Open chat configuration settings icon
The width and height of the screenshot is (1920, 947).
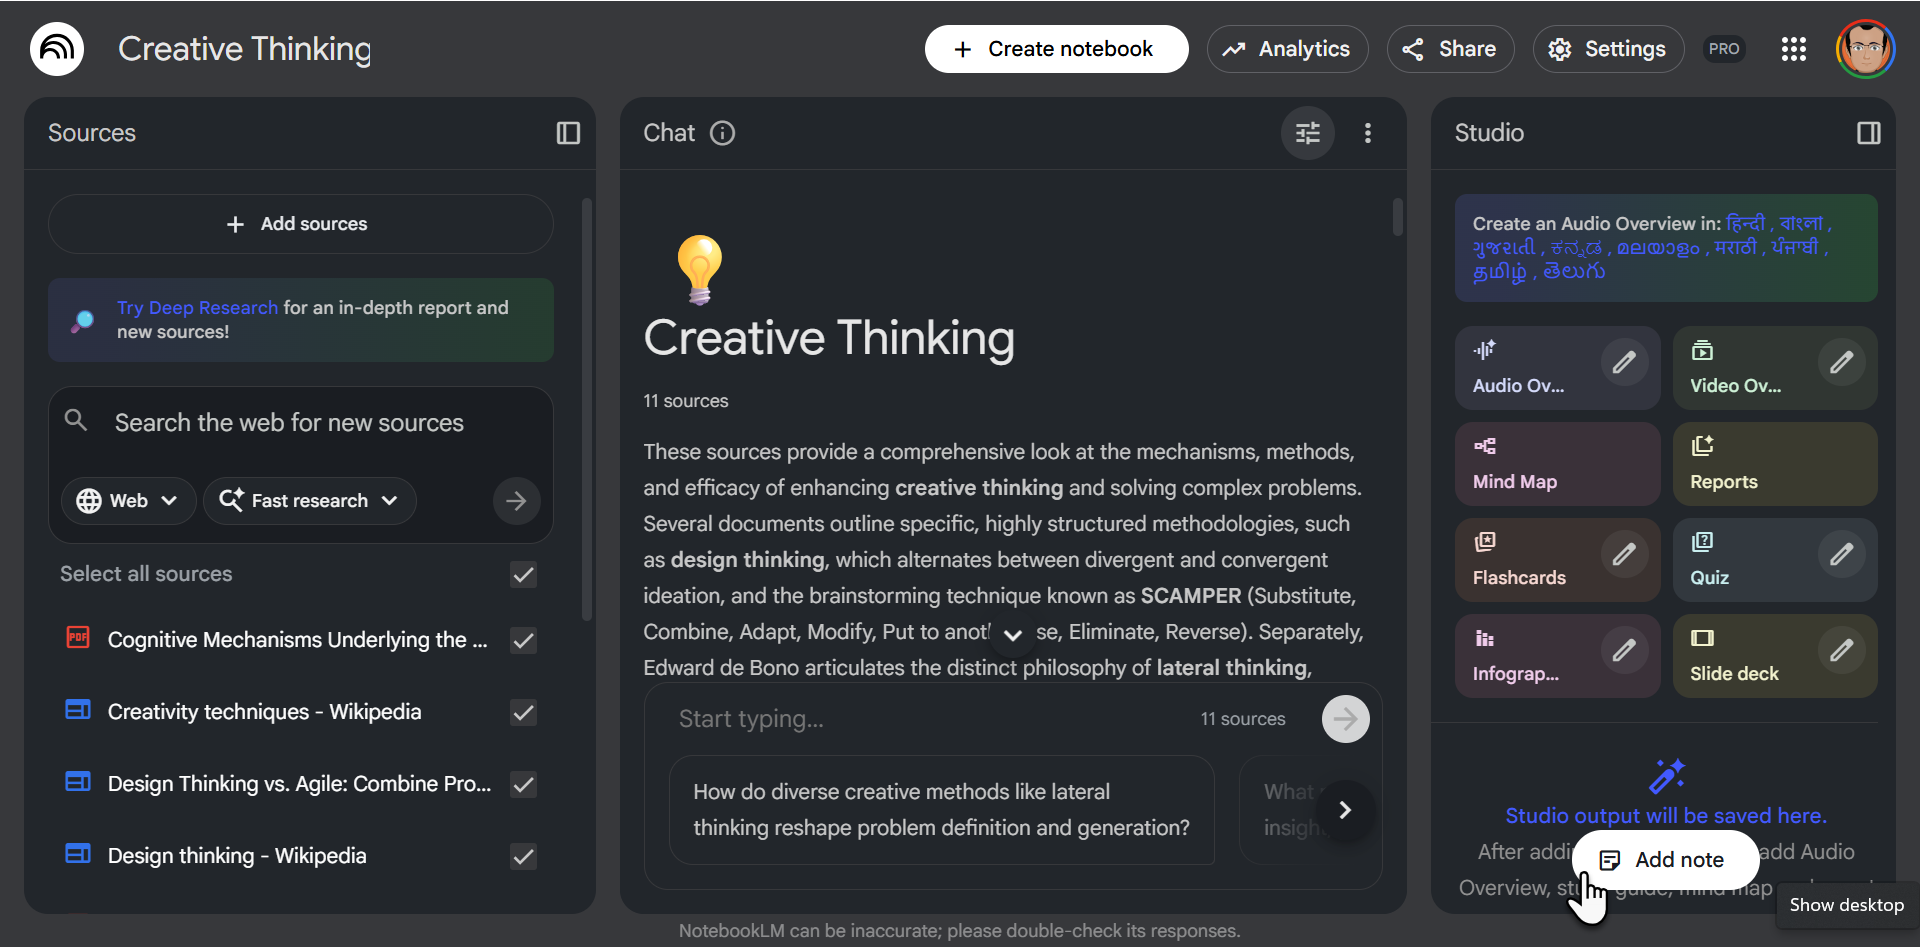1308,133
